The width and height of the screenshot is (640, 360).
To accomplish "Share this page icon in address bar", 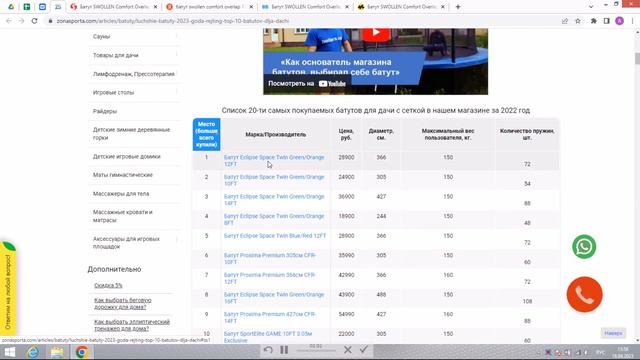I will (564, 21).
